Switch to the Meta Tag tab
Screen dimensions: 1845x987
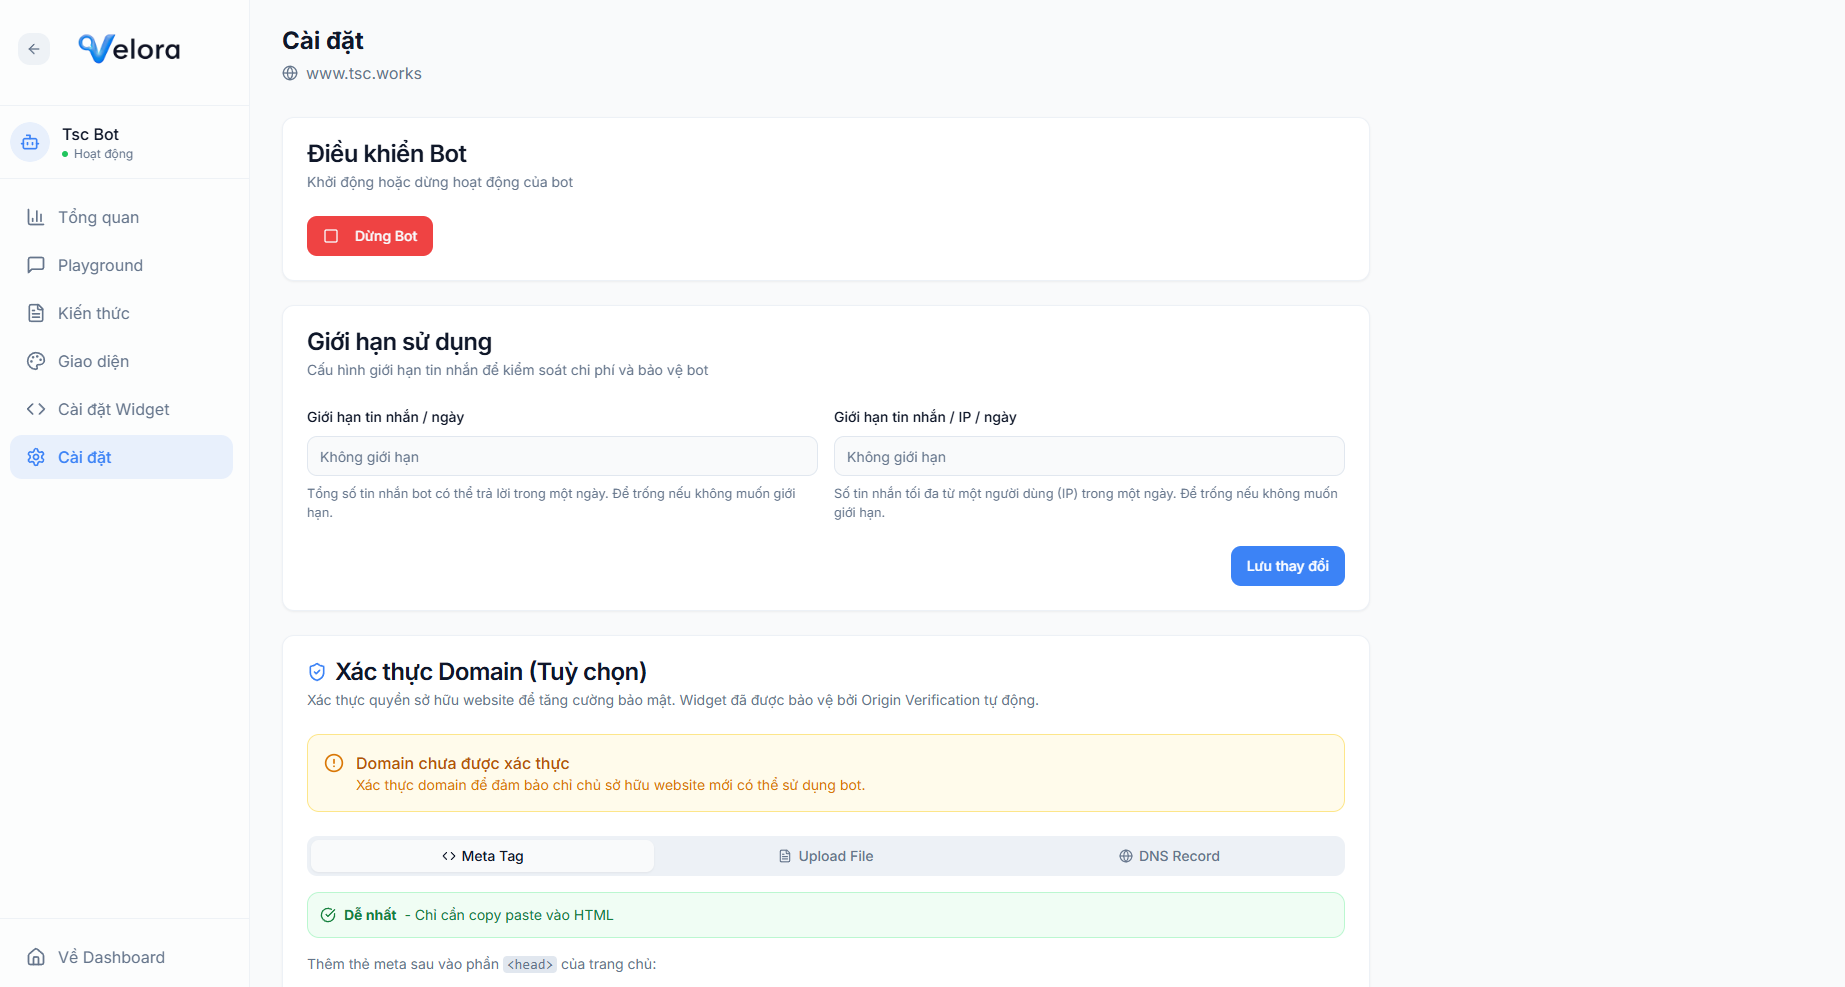click(x=482, y=856)
